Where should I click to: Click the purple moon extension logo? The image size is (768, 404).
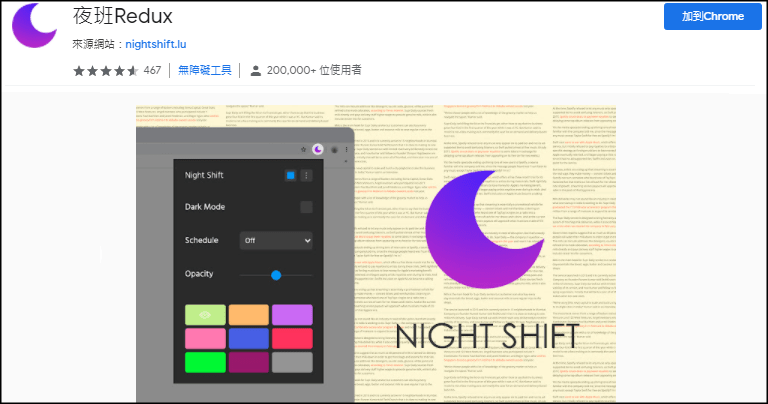34,25
